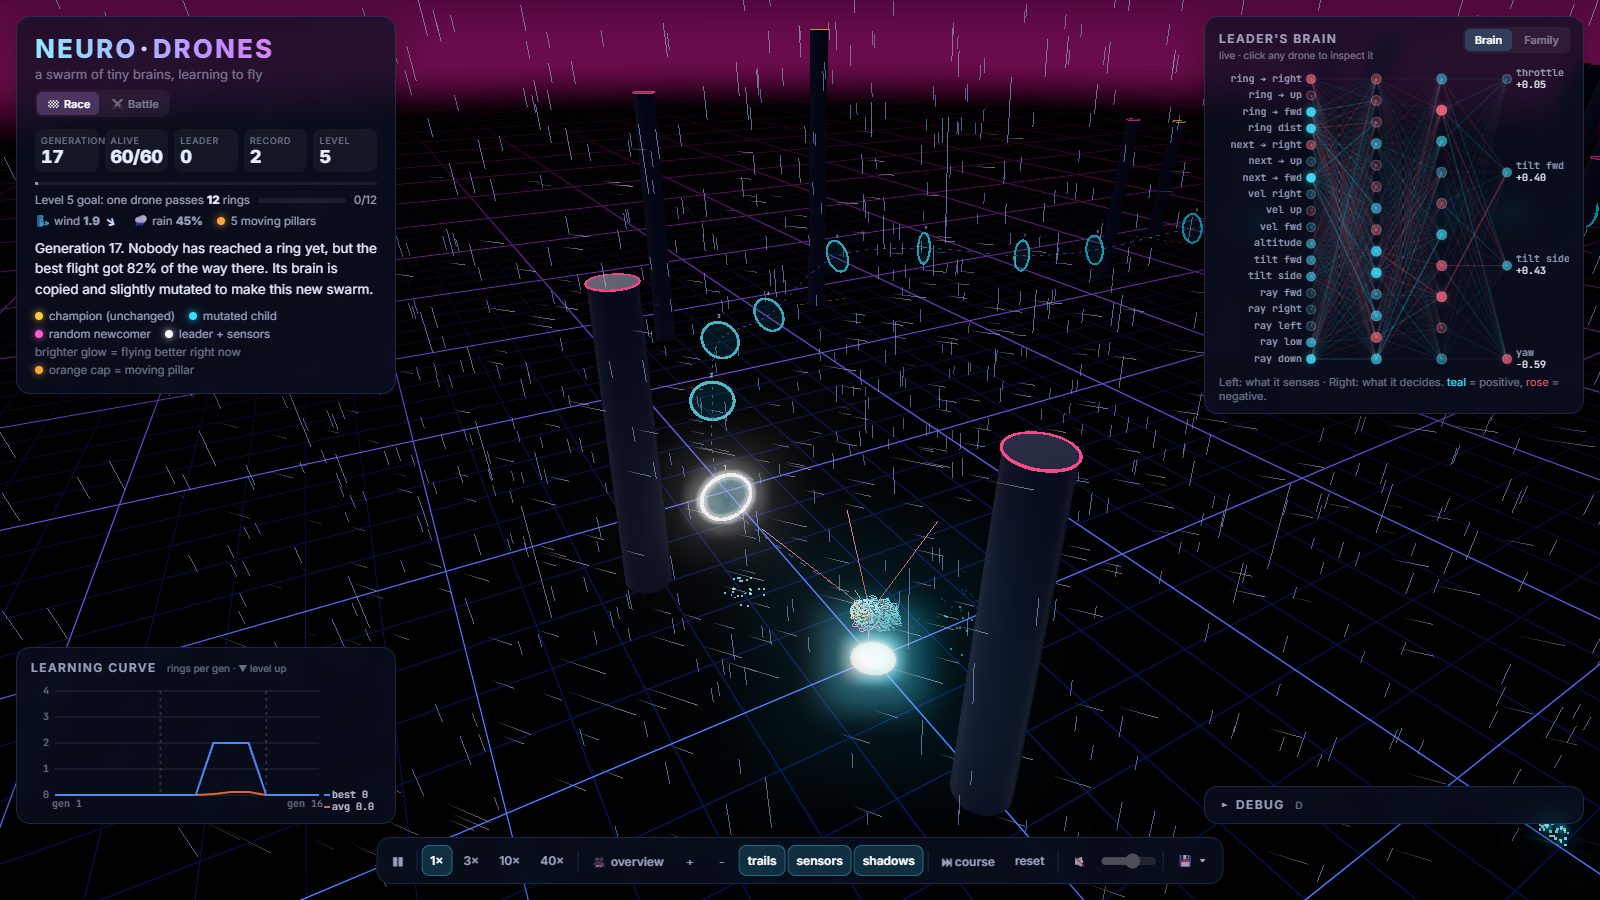Click the orange moving pillars dot
This screenshot has height=900, width=1600.
pyautogui.click(x=221, y=221)
